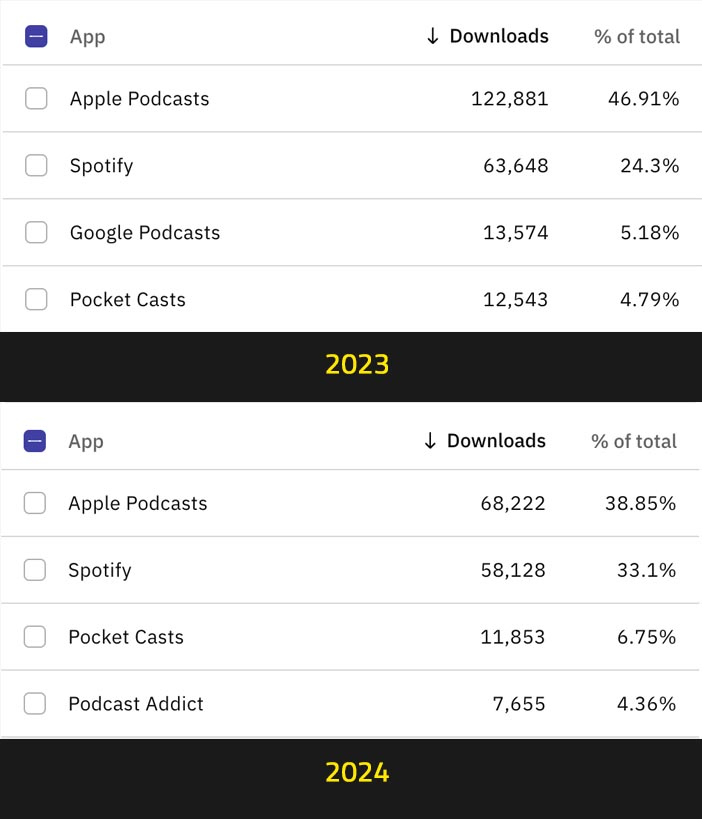
Task: Select the Apple Podcasts checkbox with 68,222 downloads
Action: pyautogui.click(x=34, y=503)
